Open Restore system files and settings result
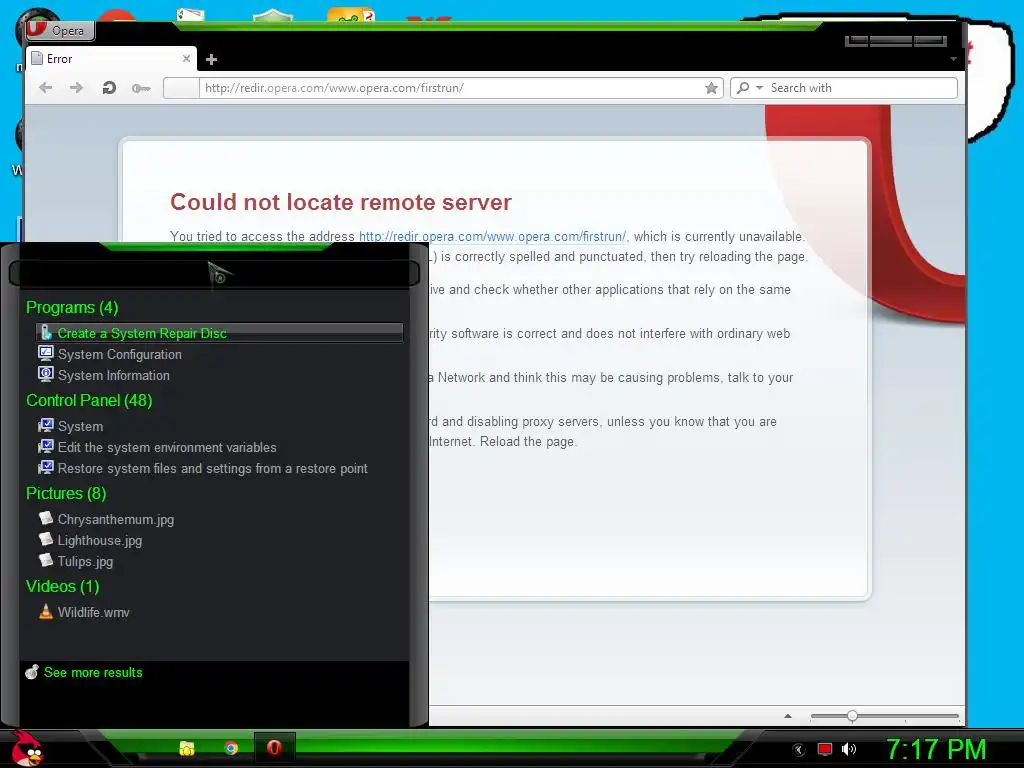Image resolution: width=1024 pixels, height=768 pixels. tap(212, 468)
